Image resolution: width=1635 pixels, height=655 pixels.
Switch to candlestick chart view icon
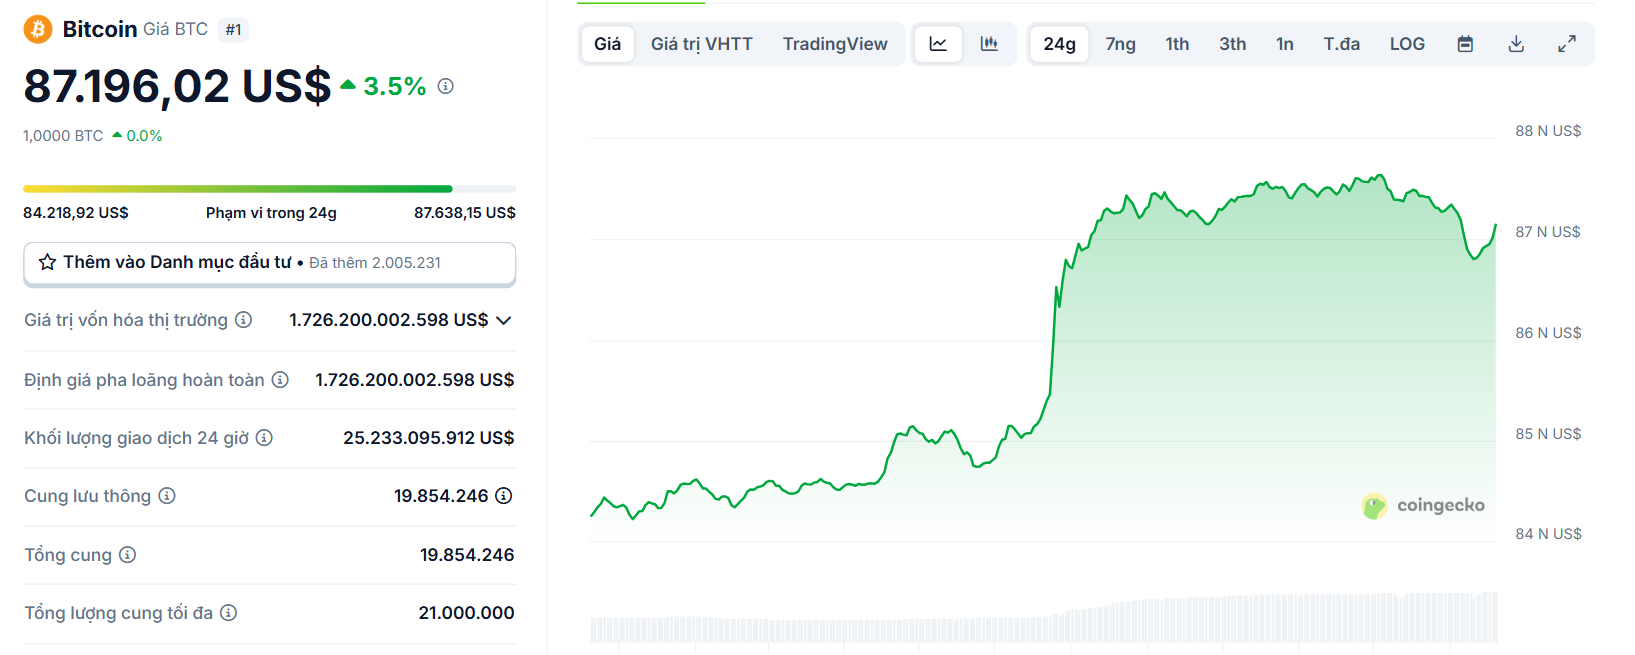pos(989,44)
